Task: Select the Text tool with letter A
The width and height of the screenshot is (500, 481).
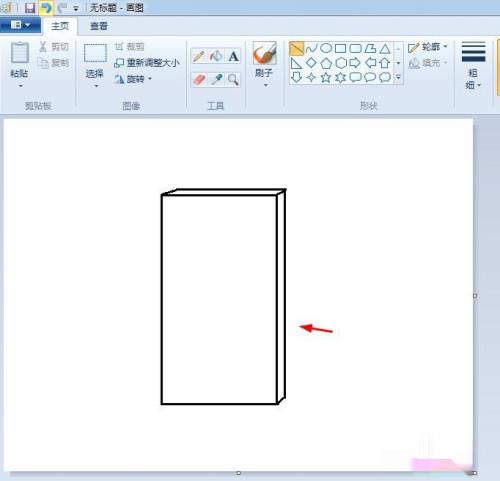Action: point(233,56)
